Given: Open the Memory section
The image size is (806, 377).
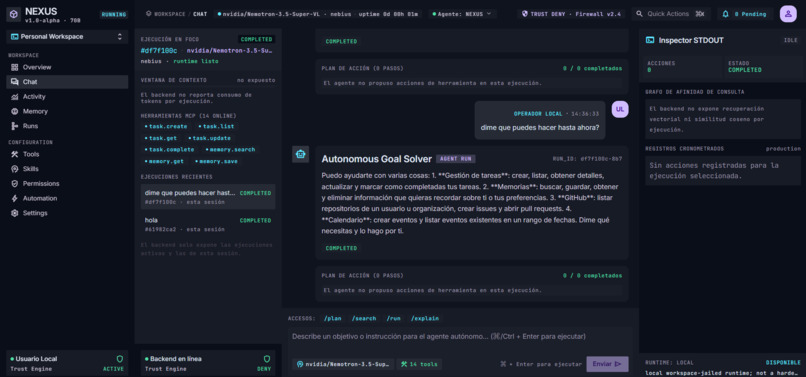Looking at the screenshot, I should [67, 111].
